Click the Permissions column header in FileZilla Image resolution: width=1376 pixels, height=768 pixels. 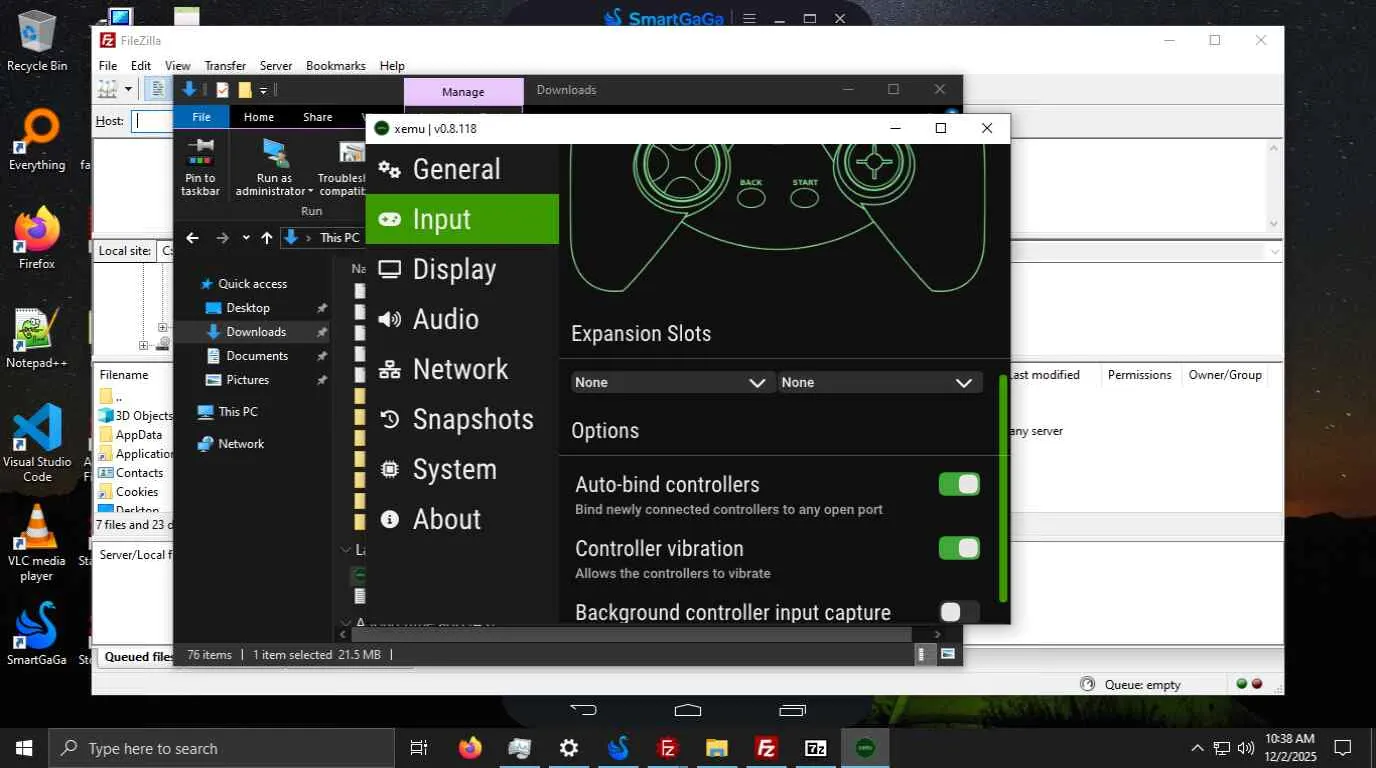(1139, 375)
